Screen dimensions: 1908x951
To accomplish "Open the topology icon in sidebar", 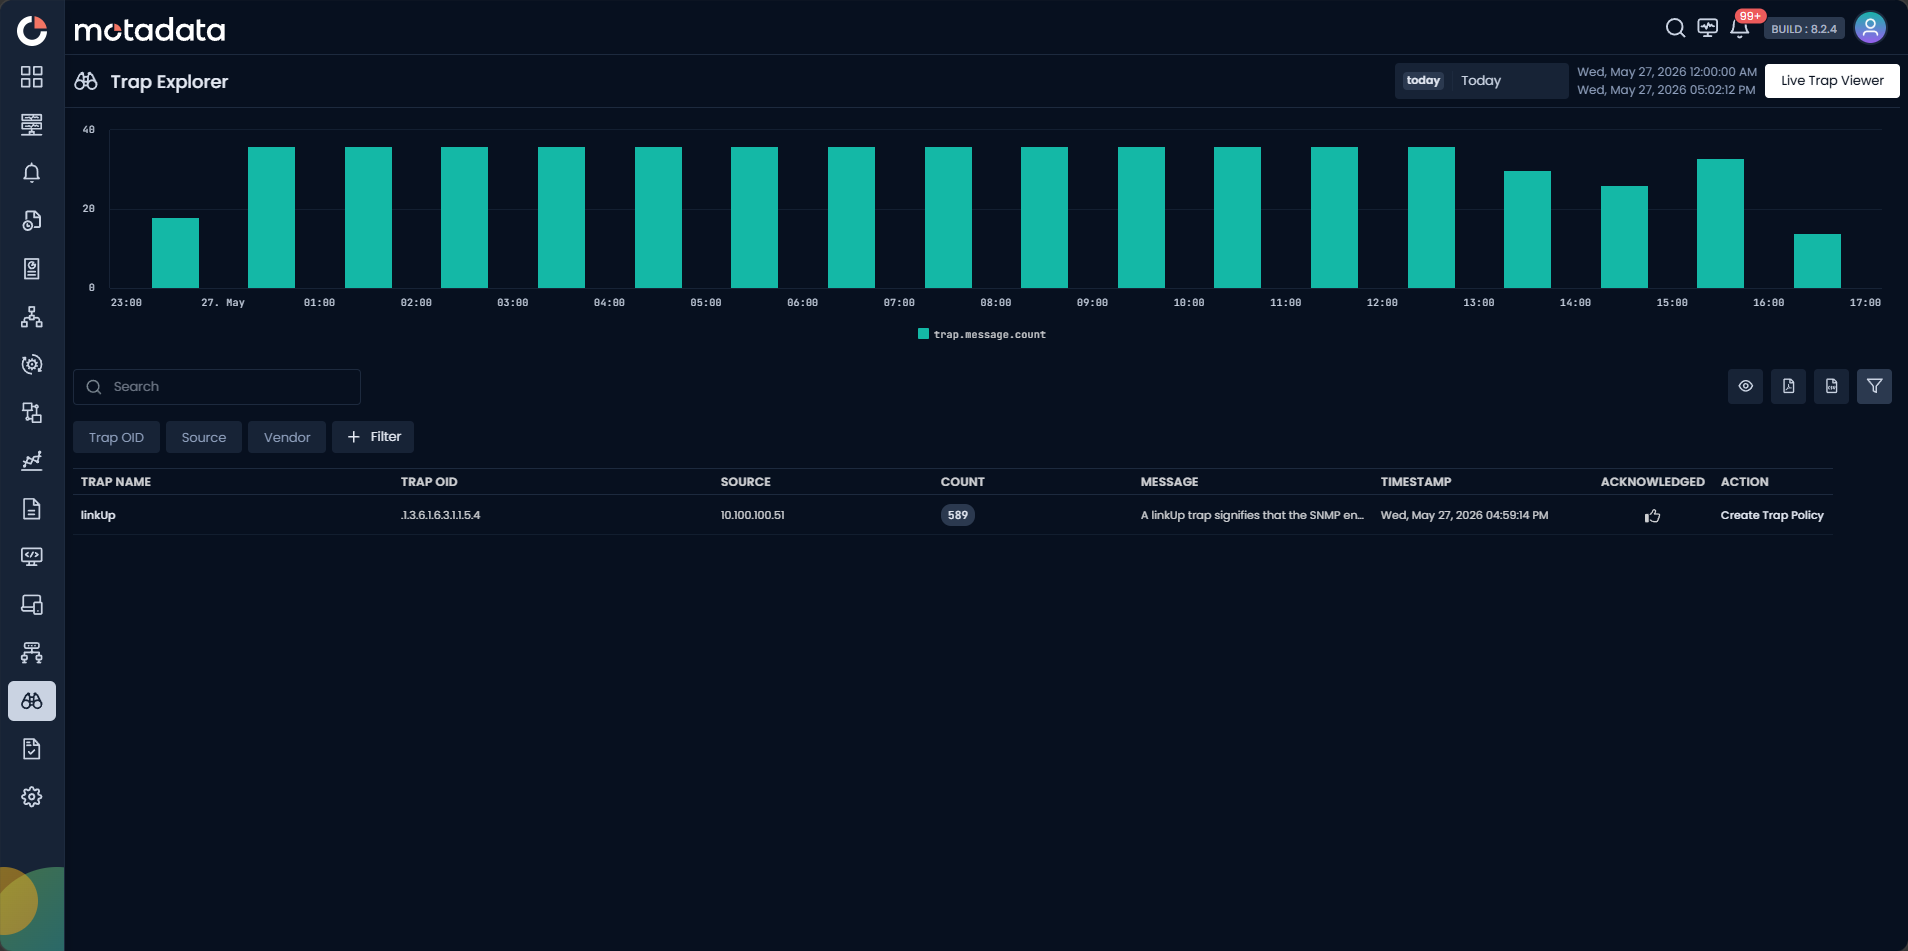I will 32,317.
